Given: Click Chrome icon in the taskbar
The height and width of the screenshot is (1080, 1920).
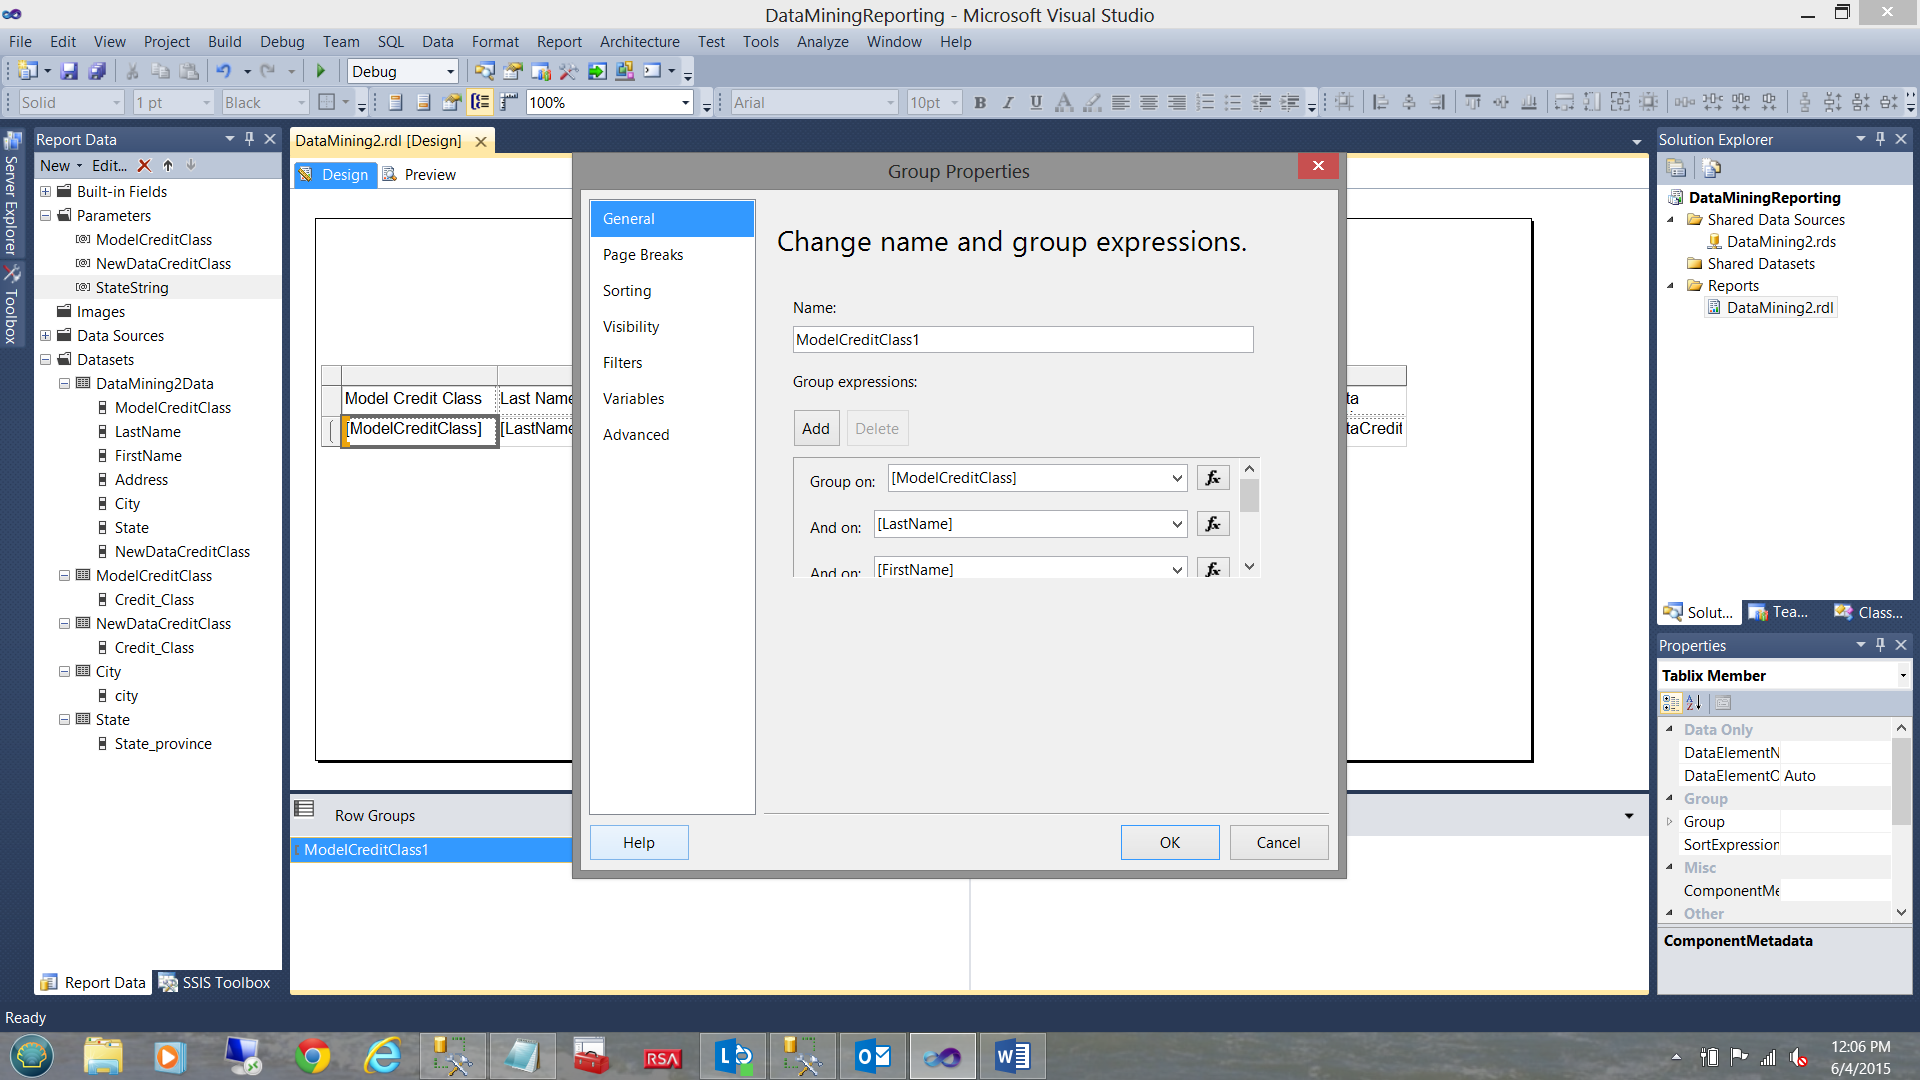Looking at the screenshot, I should pyautogui.click(x=313, y=1056).
